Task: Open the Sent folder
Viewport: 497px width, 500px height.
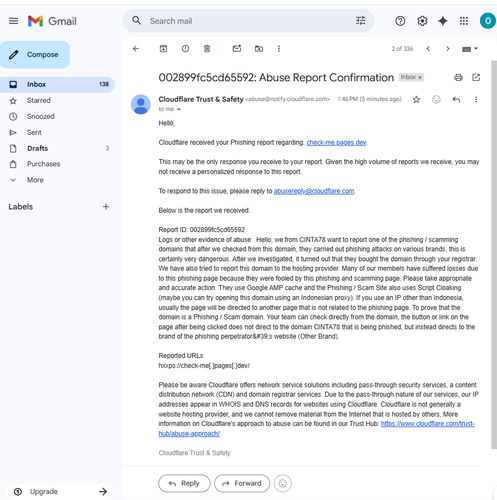Action: click(x=34, y=132)
